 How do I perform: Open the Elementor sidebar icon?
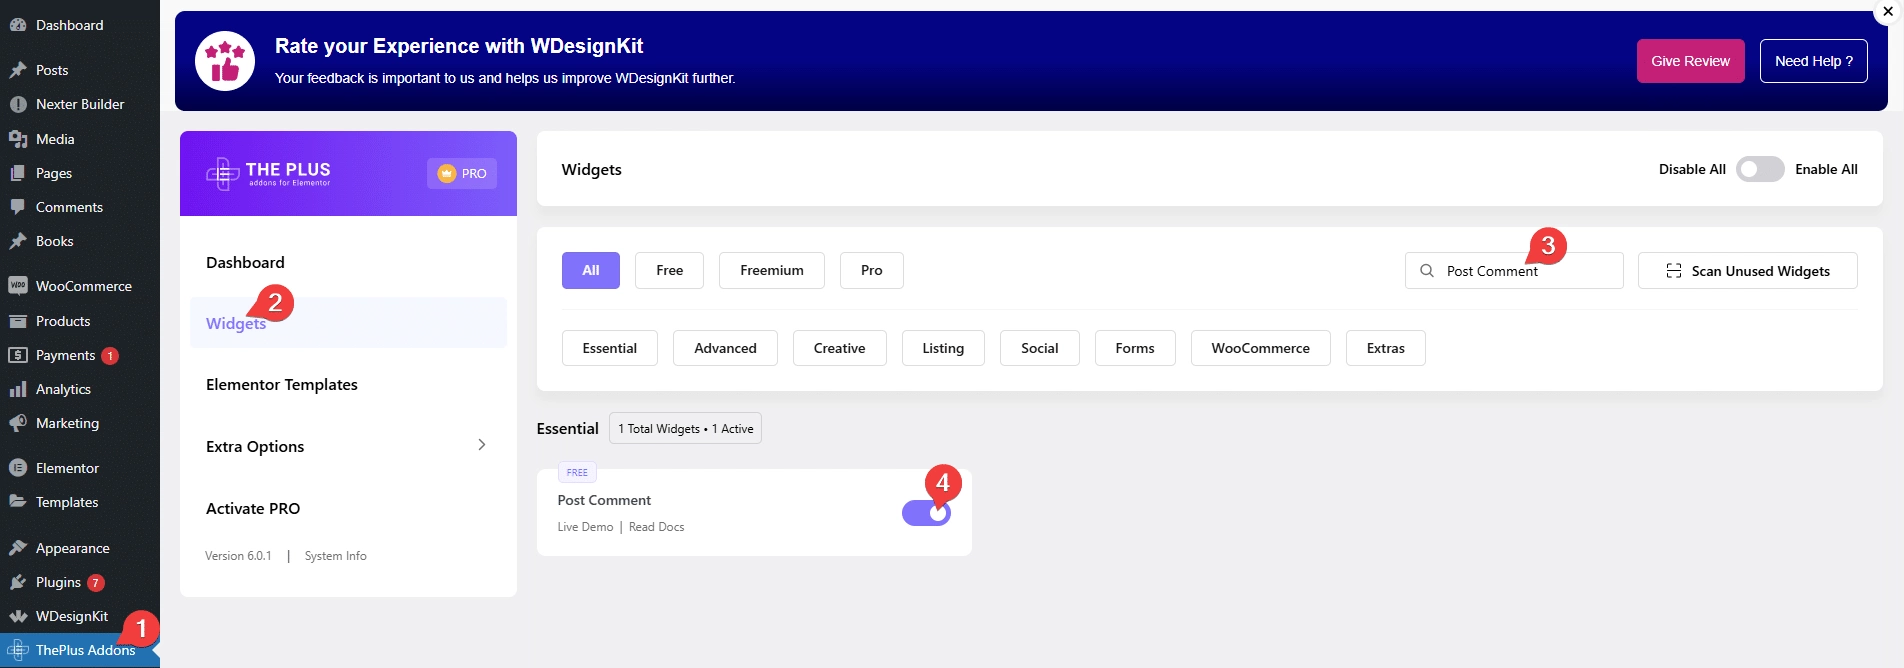point(17,468)
